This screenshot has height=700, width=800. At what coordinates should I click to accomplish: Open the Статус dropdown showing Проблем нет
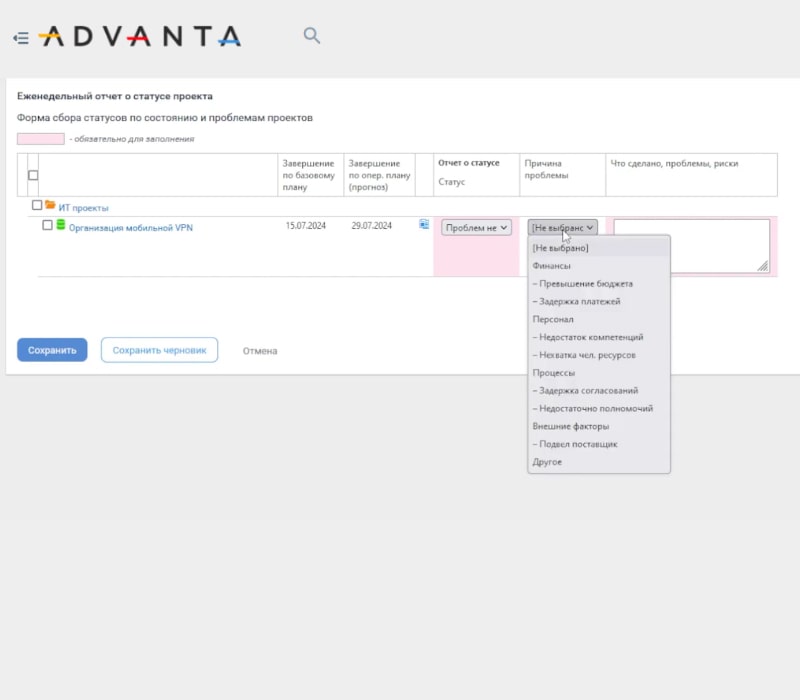pos(476,228)
